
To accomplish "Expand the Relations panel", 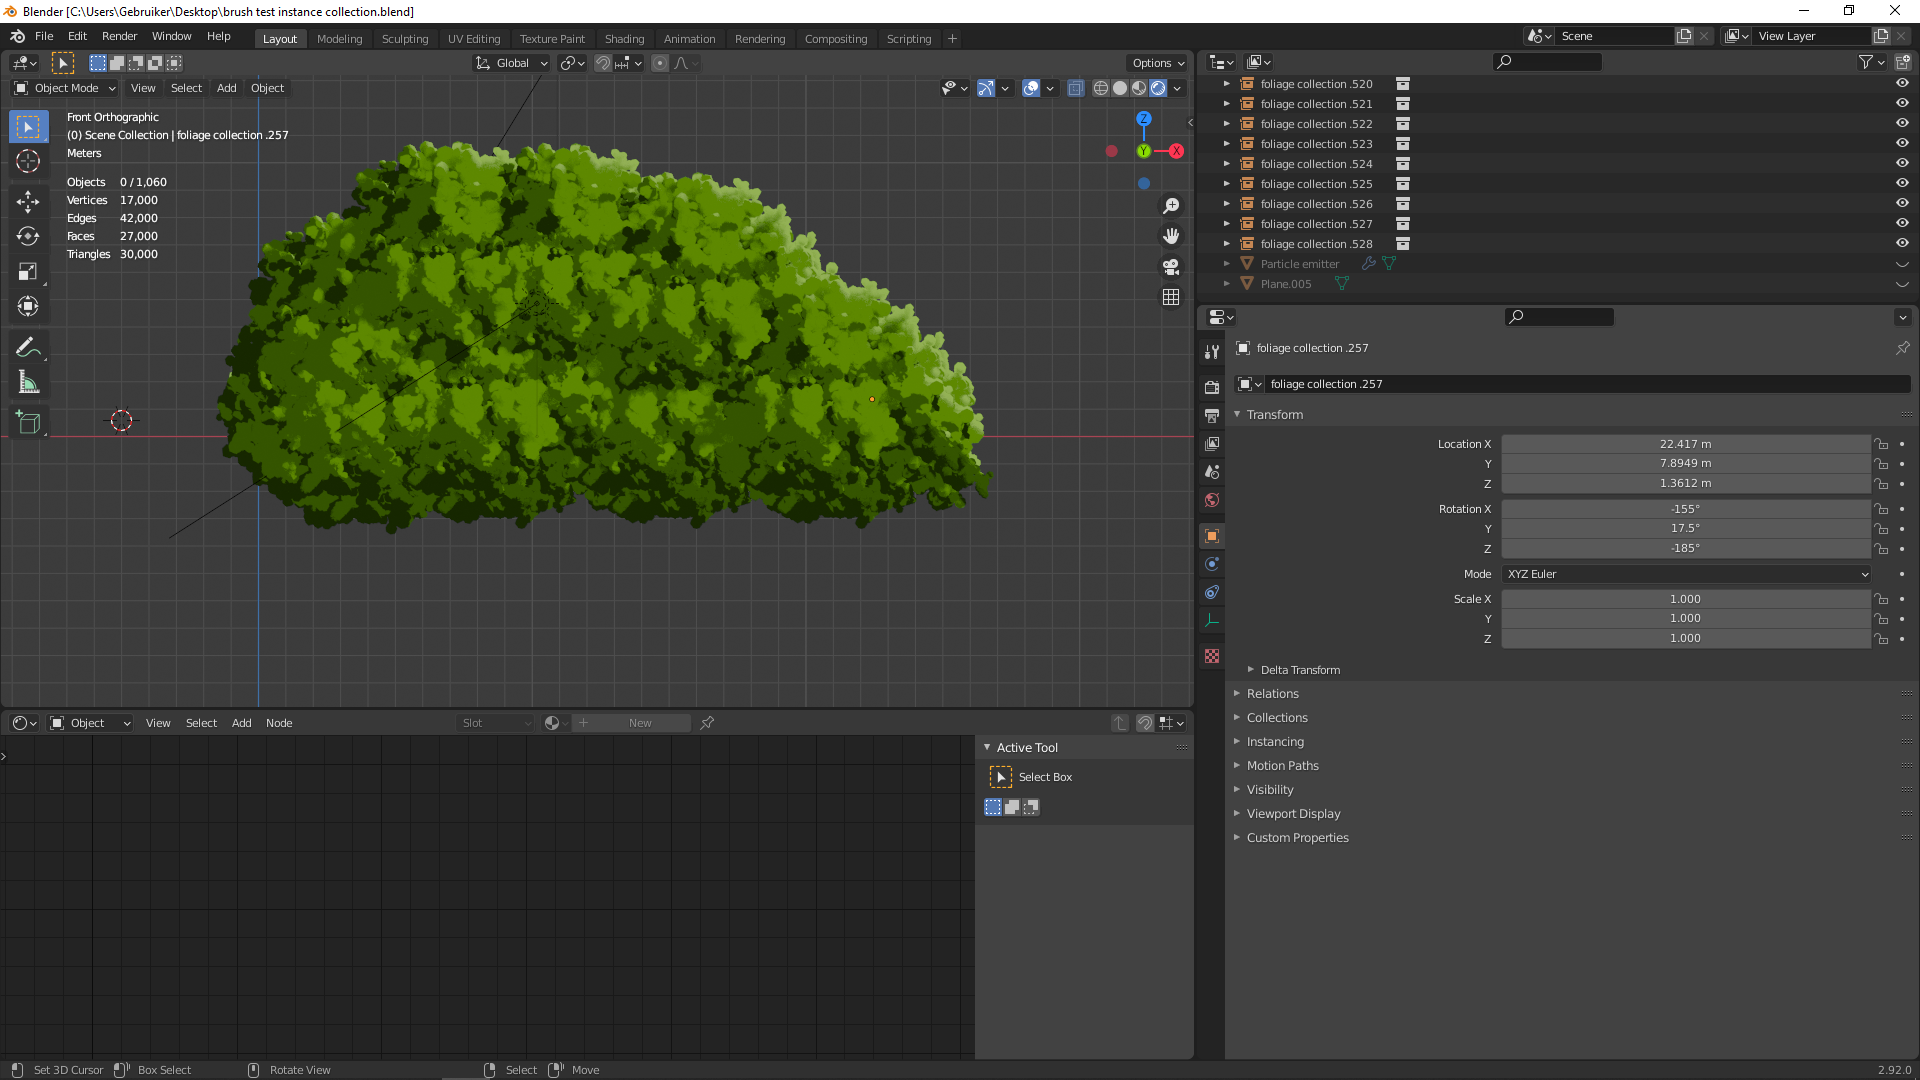I will (x=1272, y=694).
